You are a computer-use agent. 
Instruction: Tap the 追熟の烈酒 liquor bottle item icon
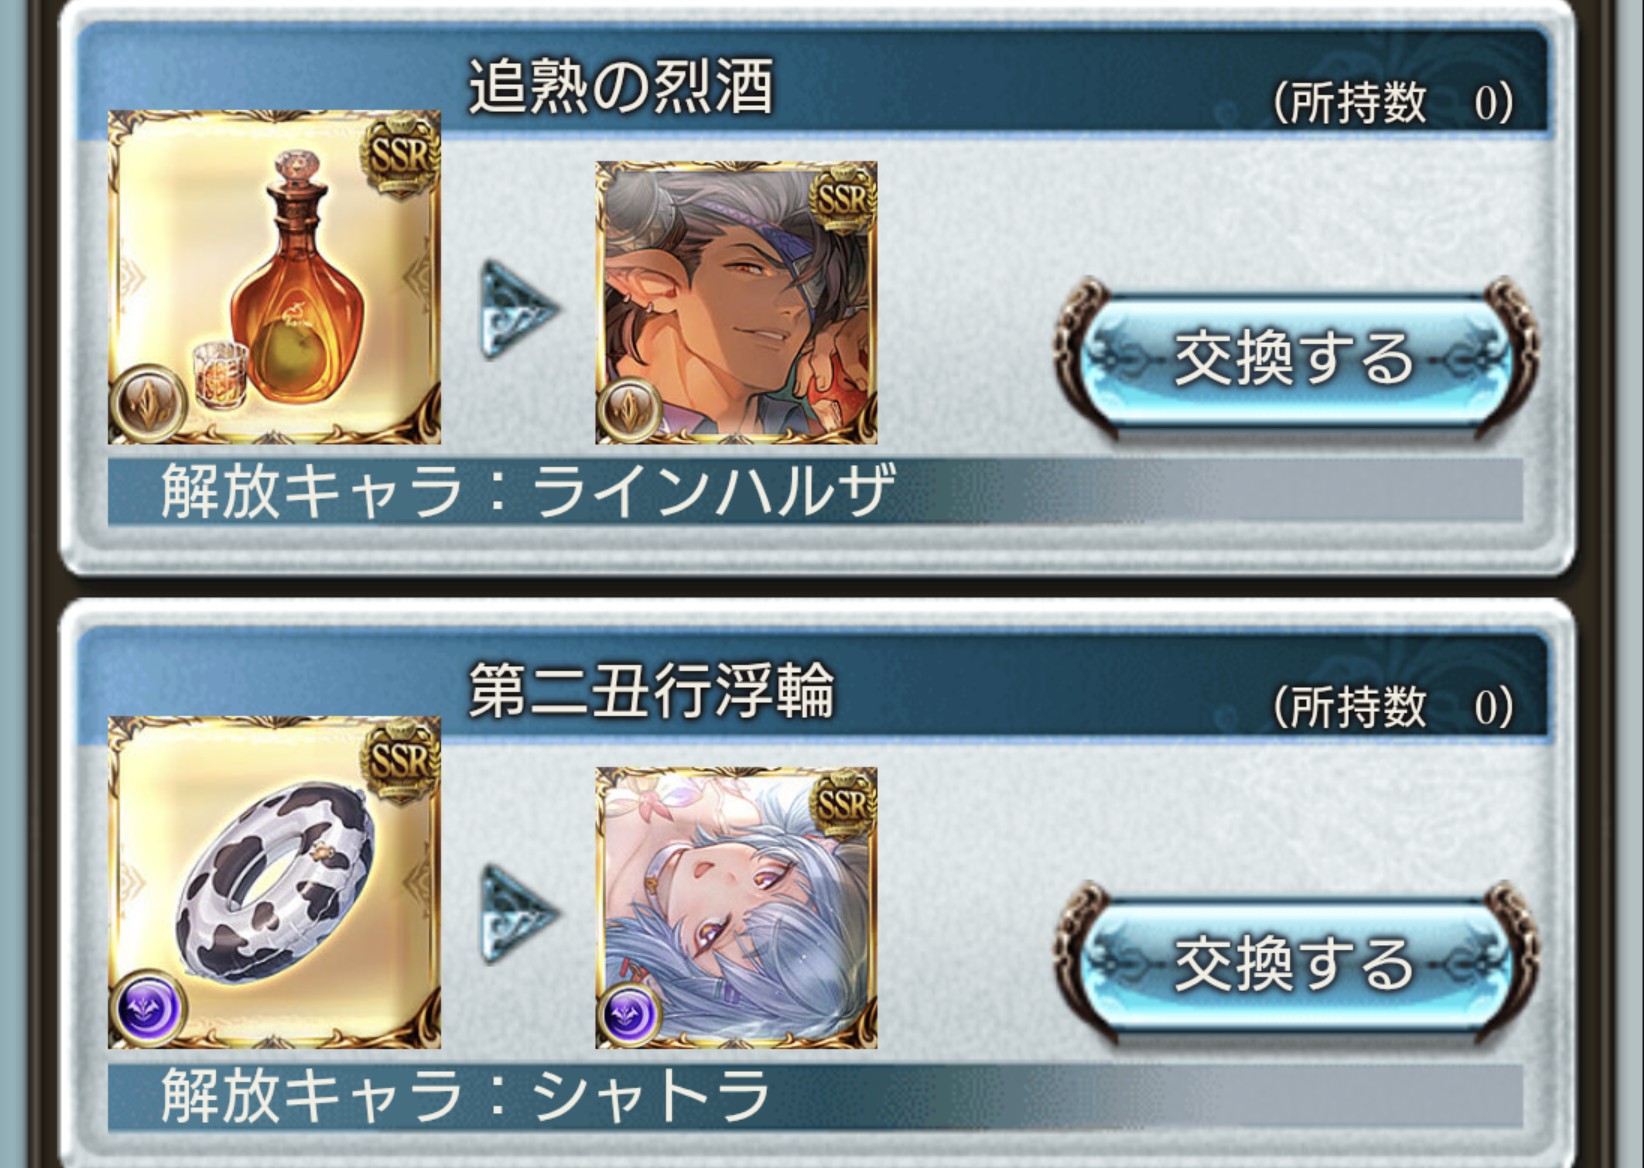click(274, 277)
